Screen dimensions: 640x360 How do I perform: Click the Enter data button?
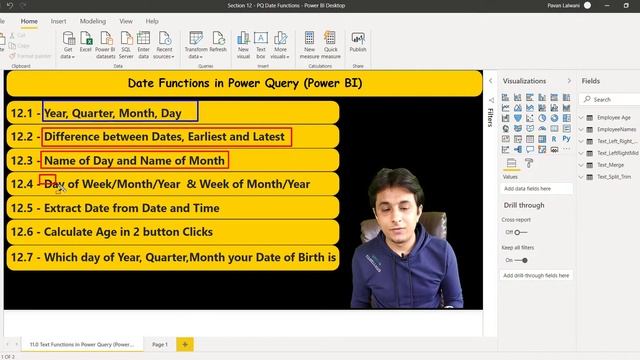(143, 45)
